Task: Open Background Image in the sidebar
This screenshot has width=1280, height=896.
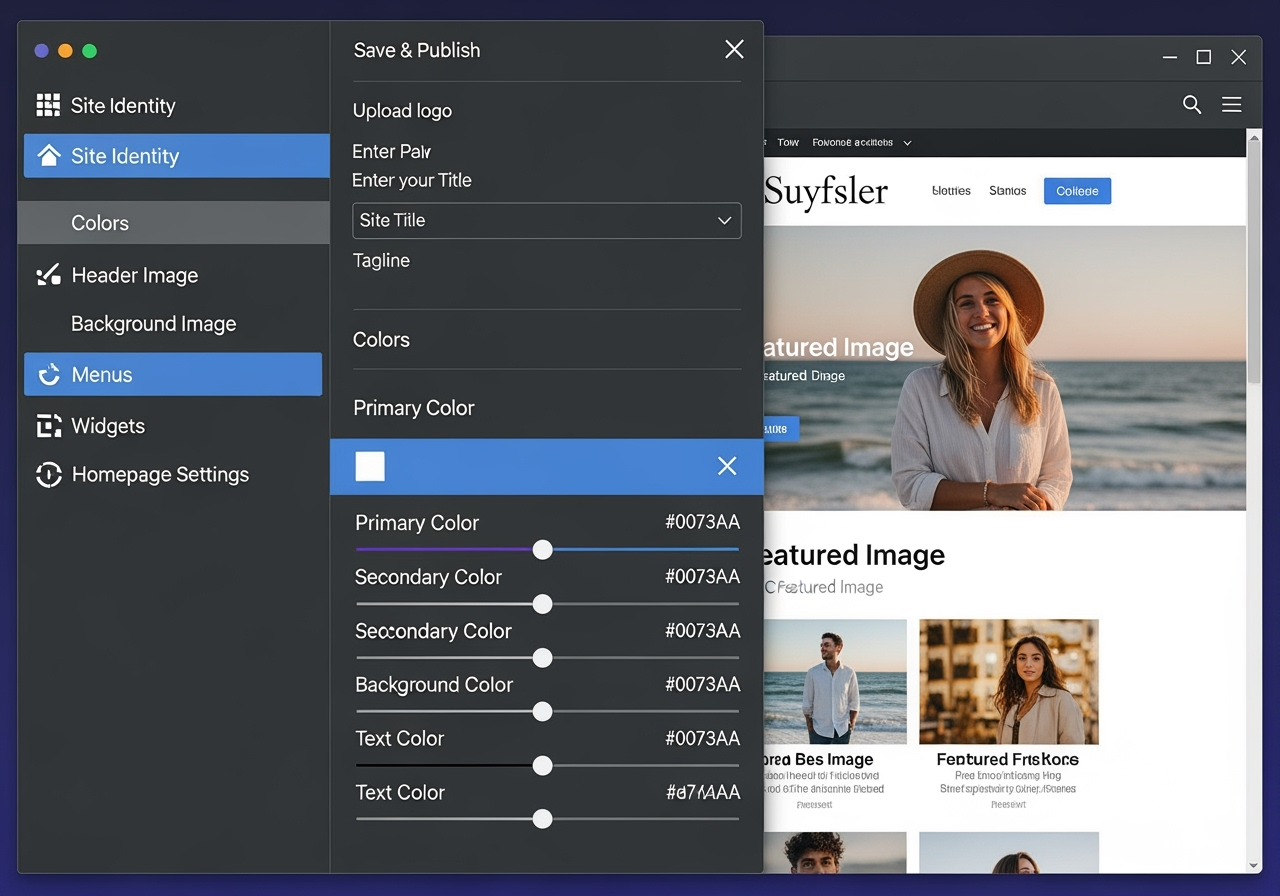Action: click(x=154, y=324)
